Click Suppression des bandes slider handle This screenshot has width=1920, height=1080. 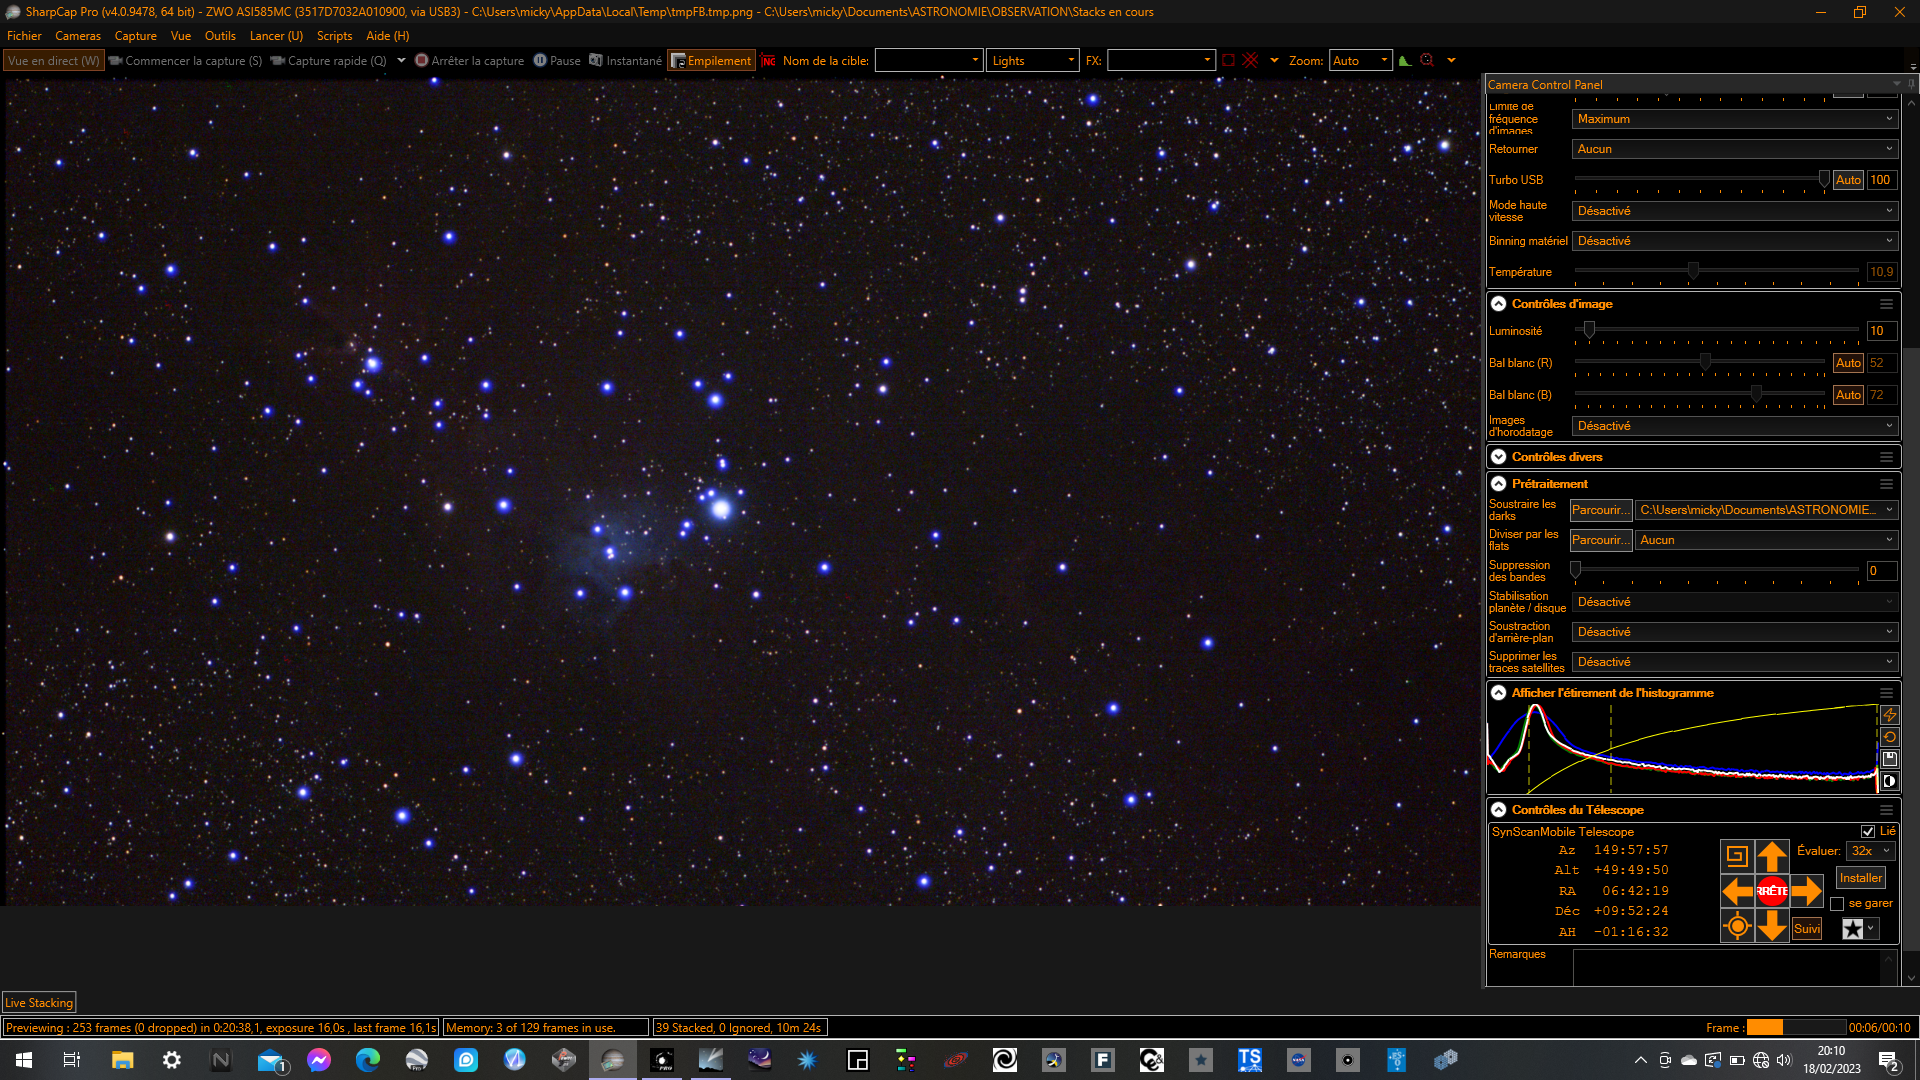point(1576,570)
